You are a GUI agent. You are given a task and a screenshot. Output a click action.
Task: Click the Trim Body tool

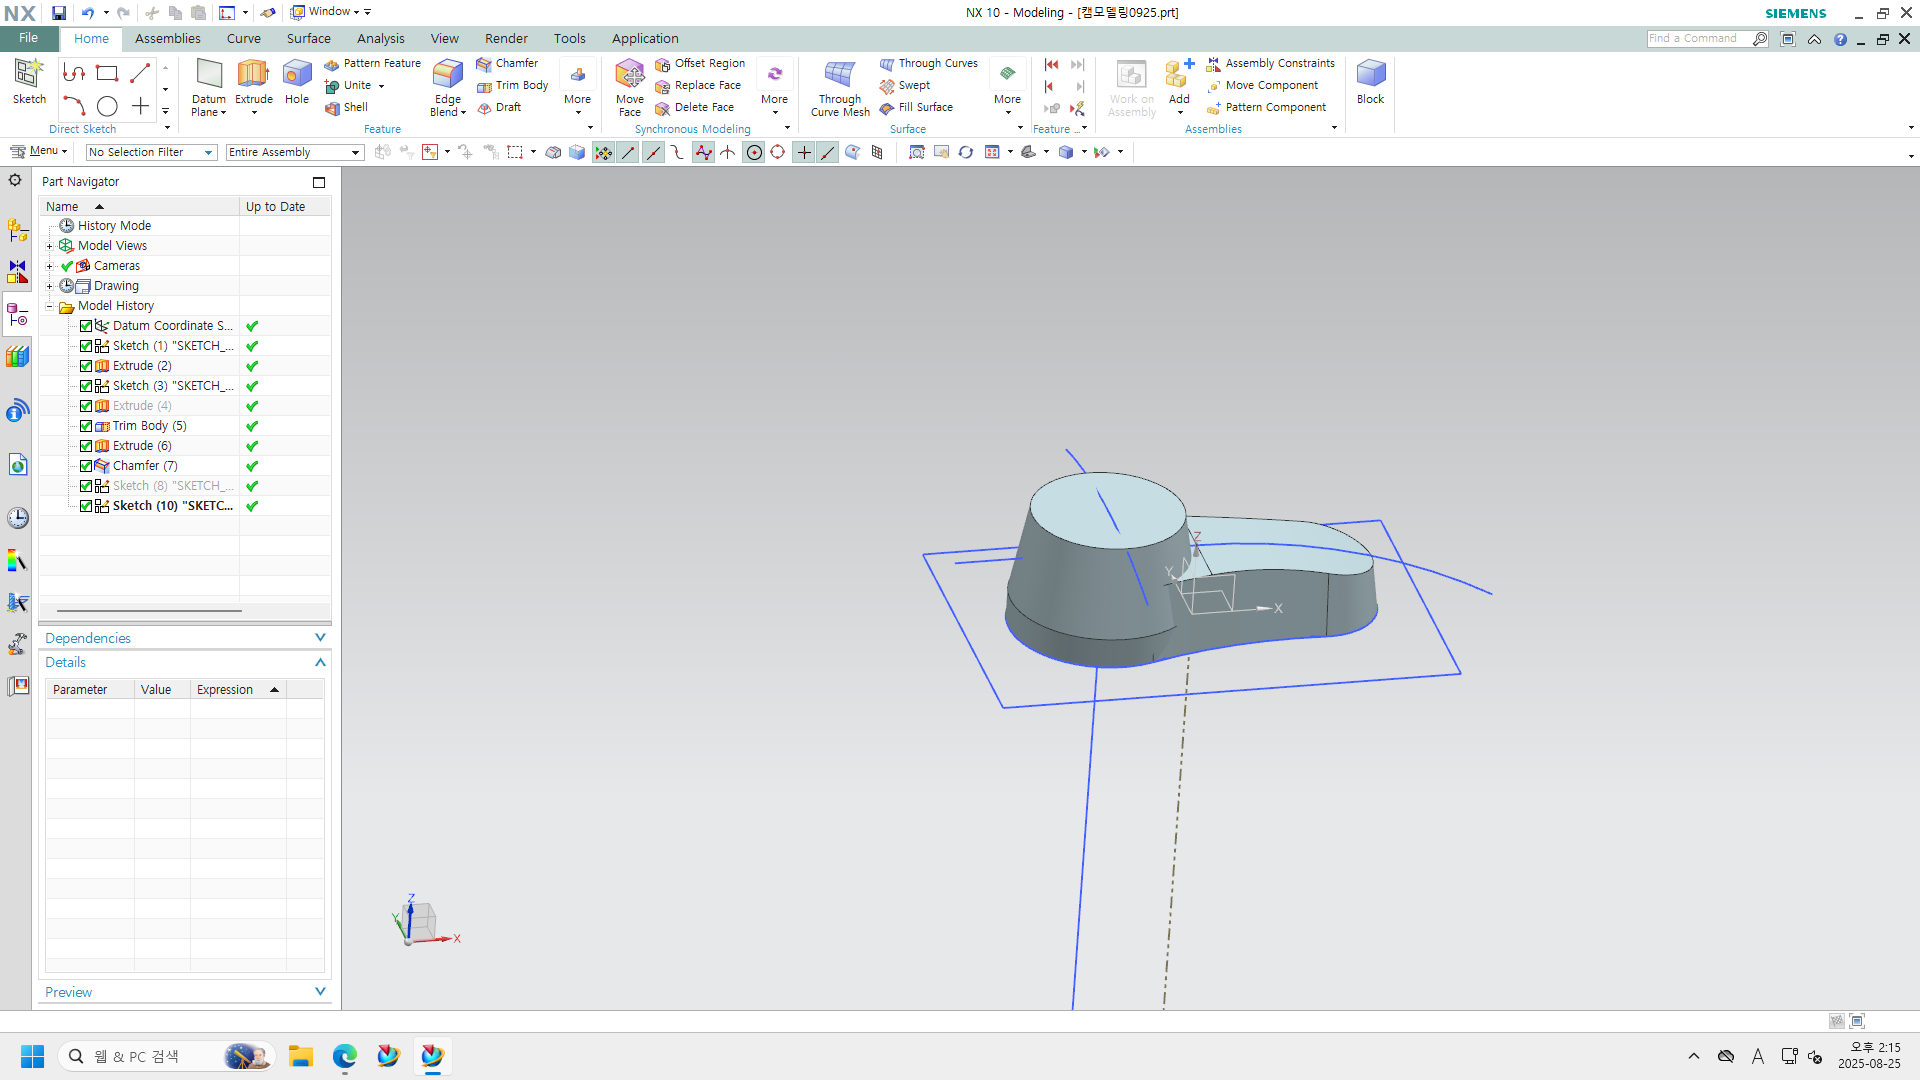(521, 85)
